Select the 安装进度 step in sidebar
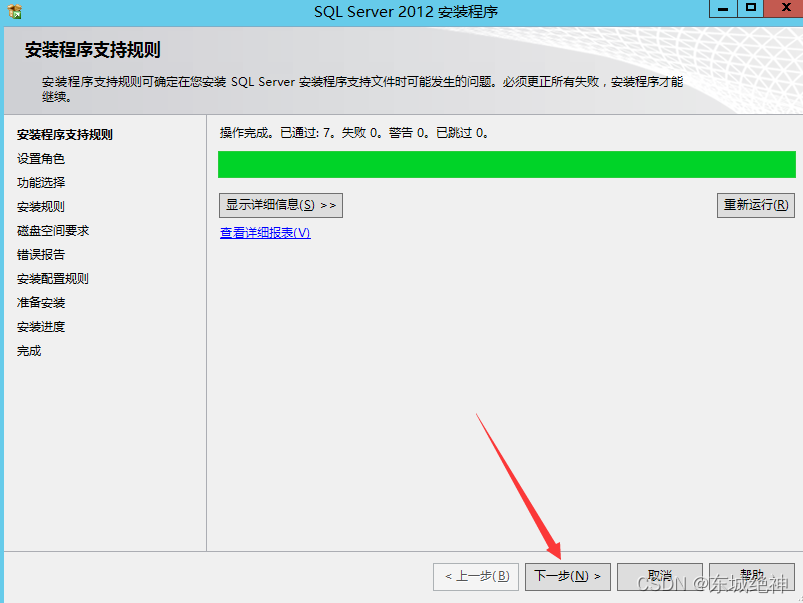The height and width of the screenshot is (603, 803). point(40,327)
